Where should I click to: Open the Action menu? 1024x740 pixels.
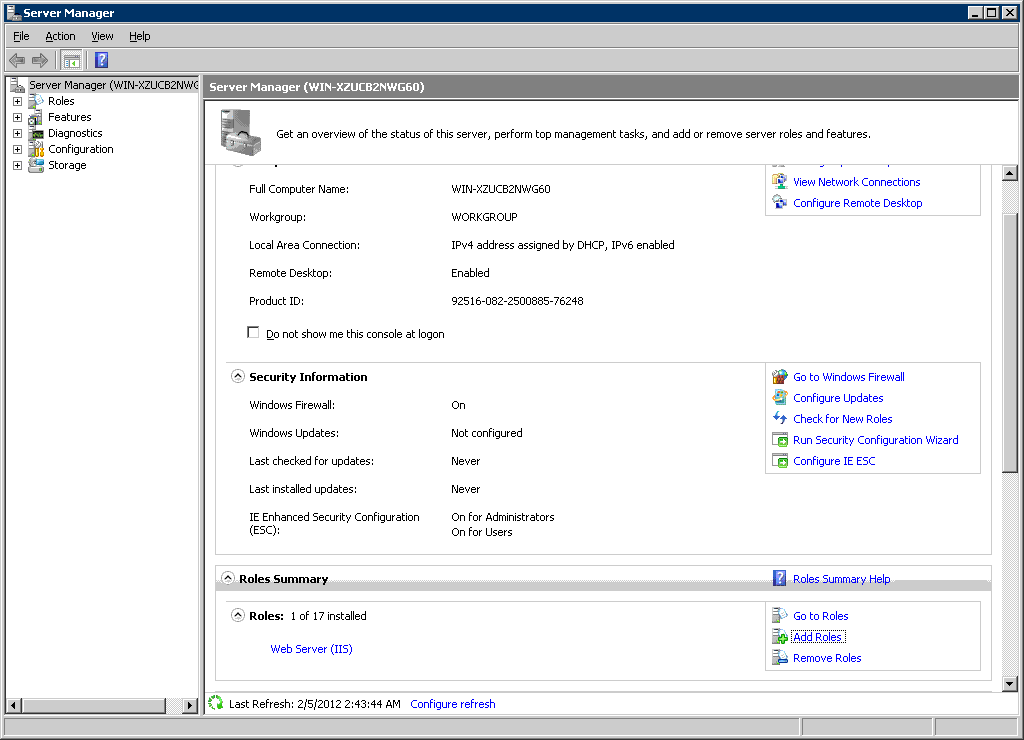click(60, 36)
